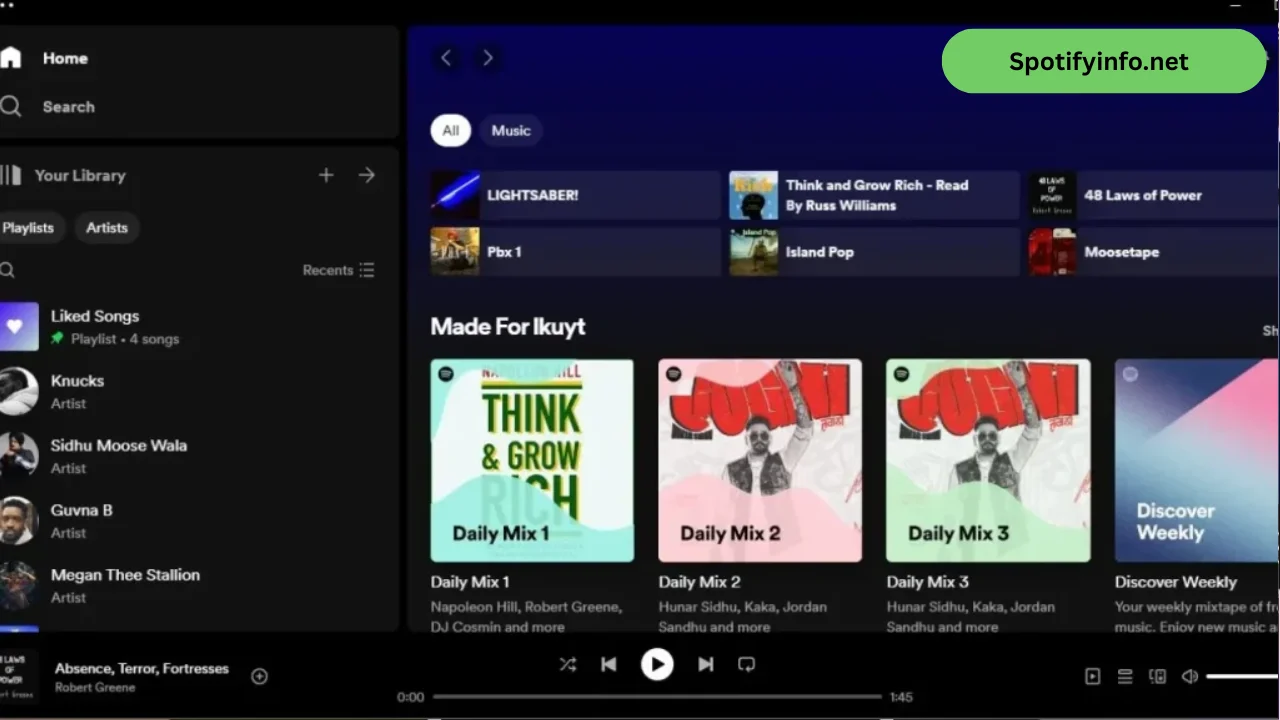
Task: Open the Pbx 1 shortcut tile
Action: coord(576,252)
